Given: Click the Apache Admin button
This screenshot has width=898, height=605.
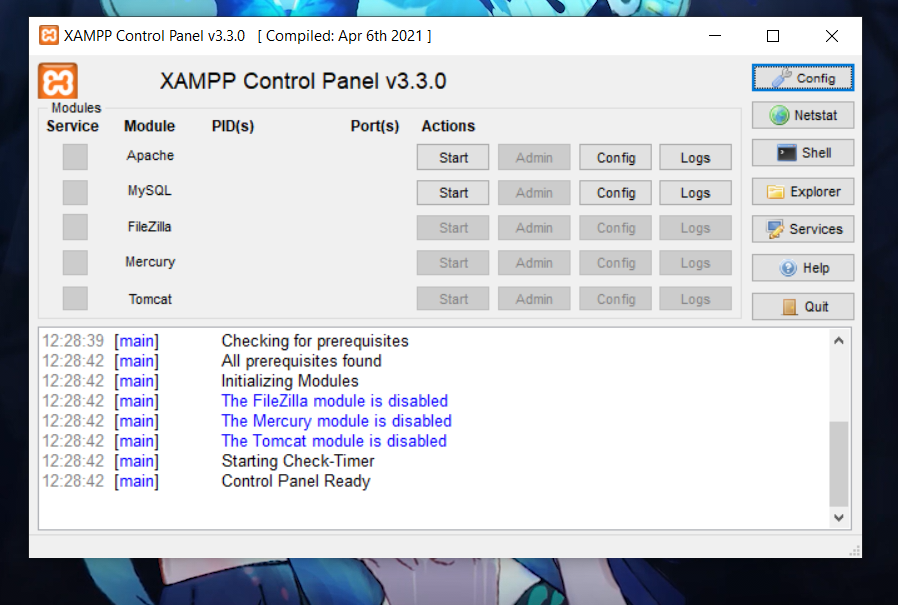Looking at the screenshot, I should click(x=534, y=158).
